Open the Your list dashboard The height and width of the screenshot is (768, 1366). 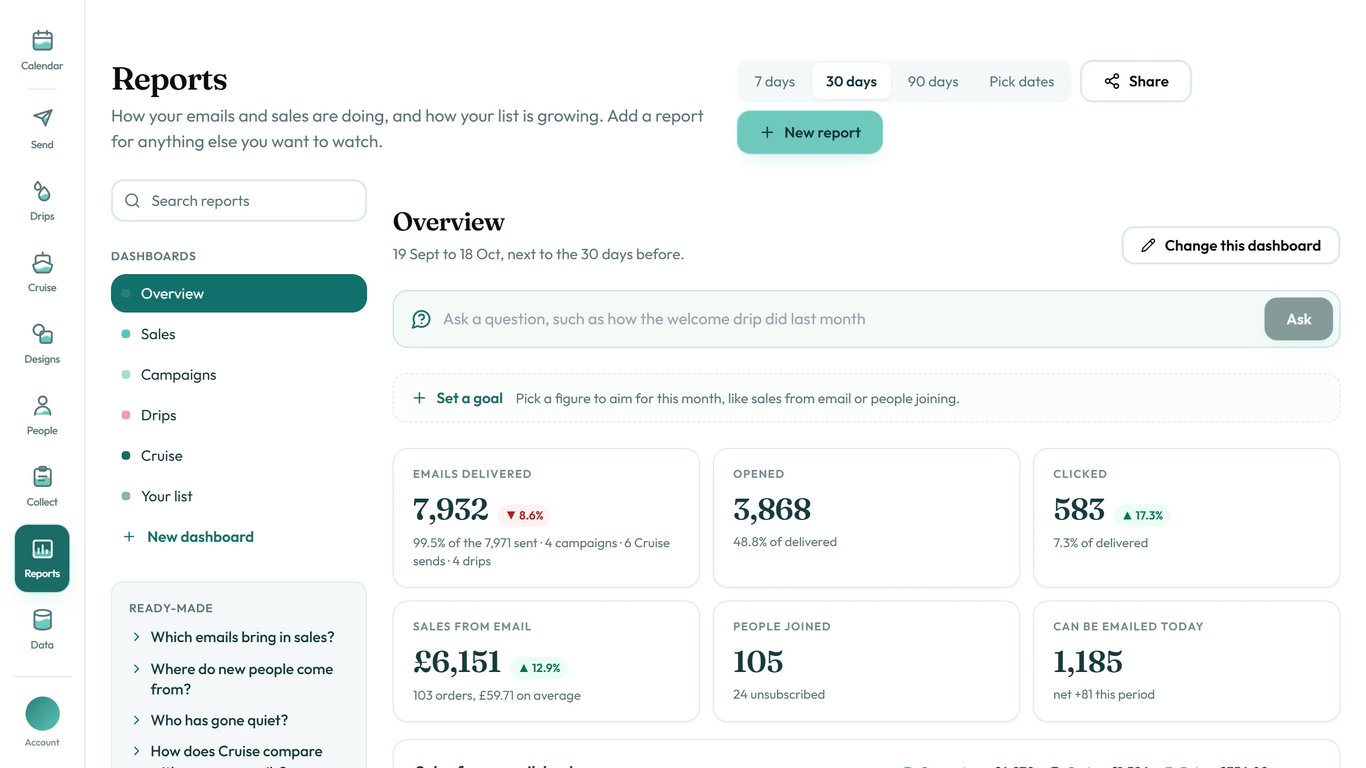pyautogui.click(x=239, y=496)
